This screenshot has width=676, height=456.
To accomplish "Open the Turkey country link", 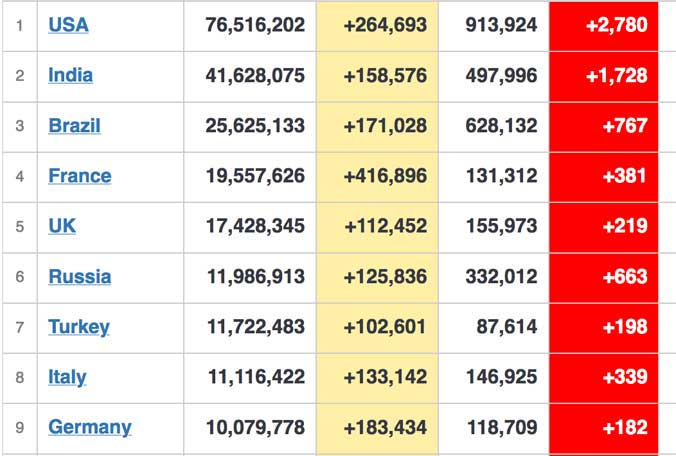I will pos(79,328).
